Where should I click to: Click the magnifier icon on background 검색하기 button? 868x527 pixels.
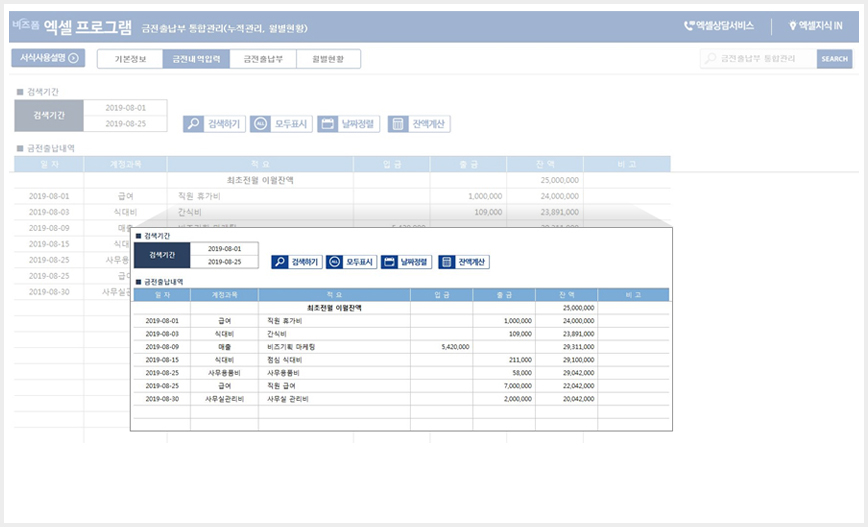[x=193, y=124]
